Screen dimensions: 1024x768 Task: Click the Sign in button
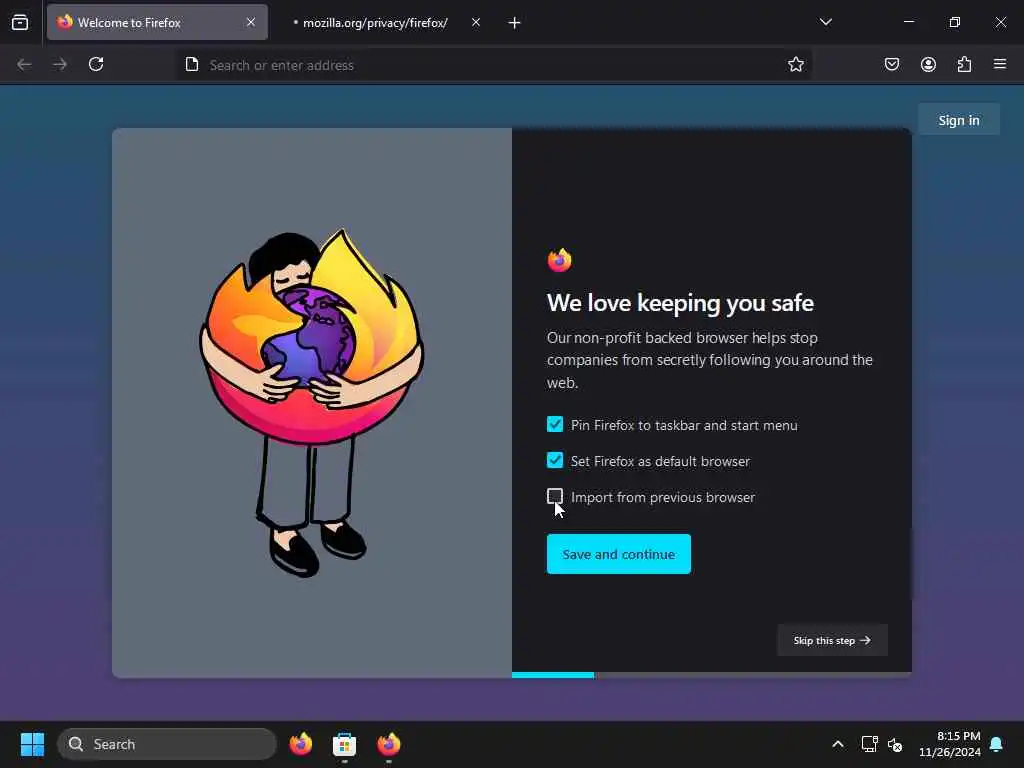[x=959, y=120]
